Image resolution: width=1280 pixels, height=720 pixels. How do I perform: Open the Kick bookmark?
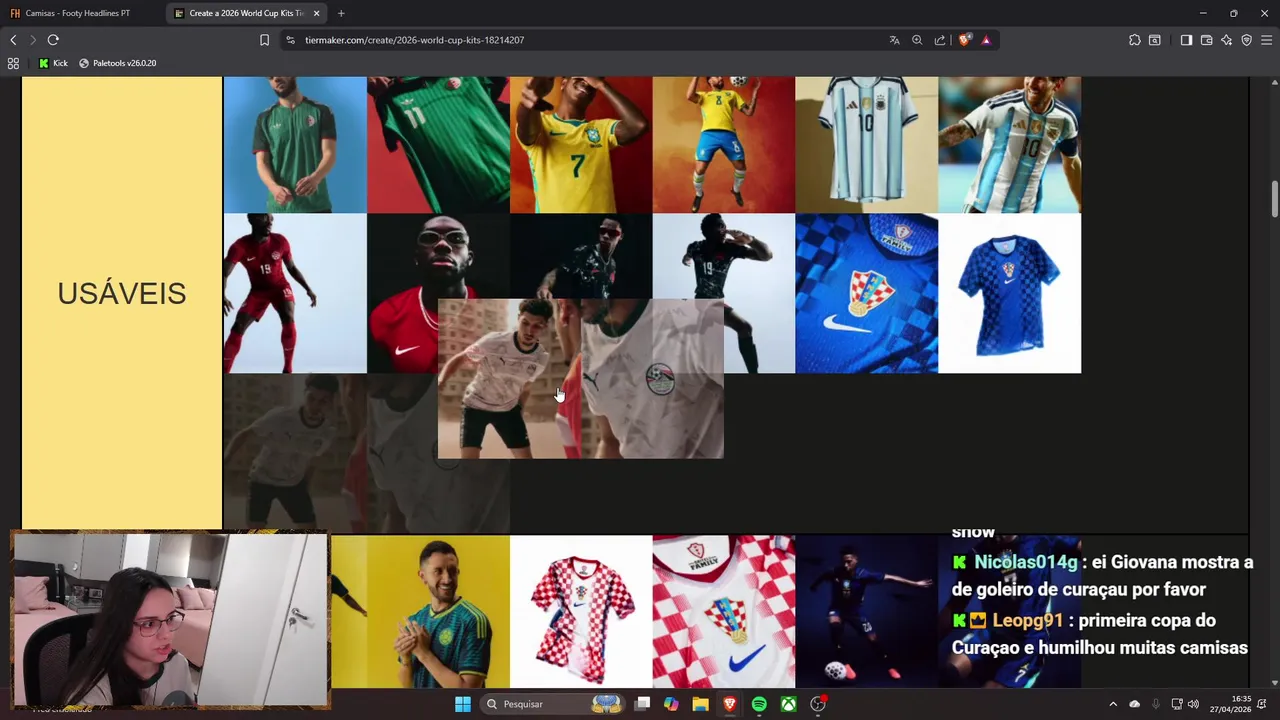53,63
